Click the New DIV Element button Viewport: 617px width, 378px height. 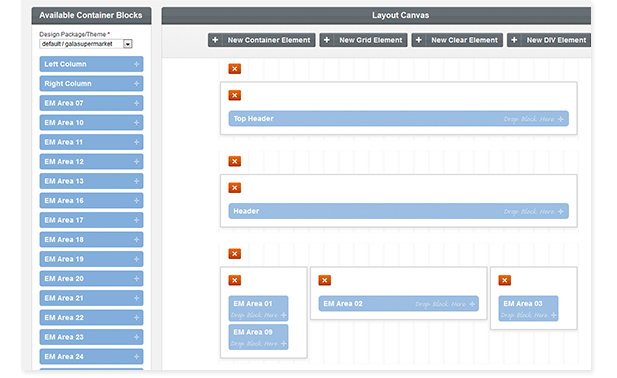549,40
